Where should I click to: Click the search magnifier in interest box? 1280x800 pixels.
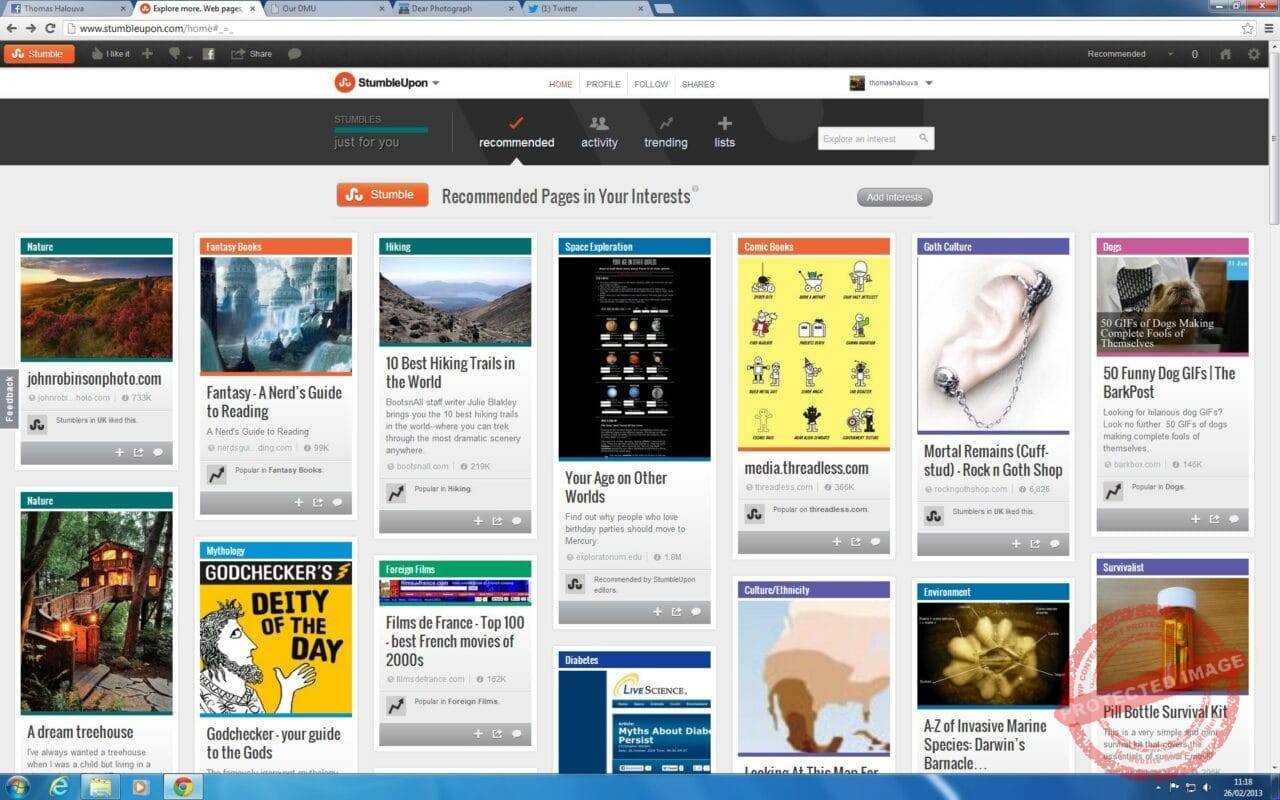[x=923, y=139]
